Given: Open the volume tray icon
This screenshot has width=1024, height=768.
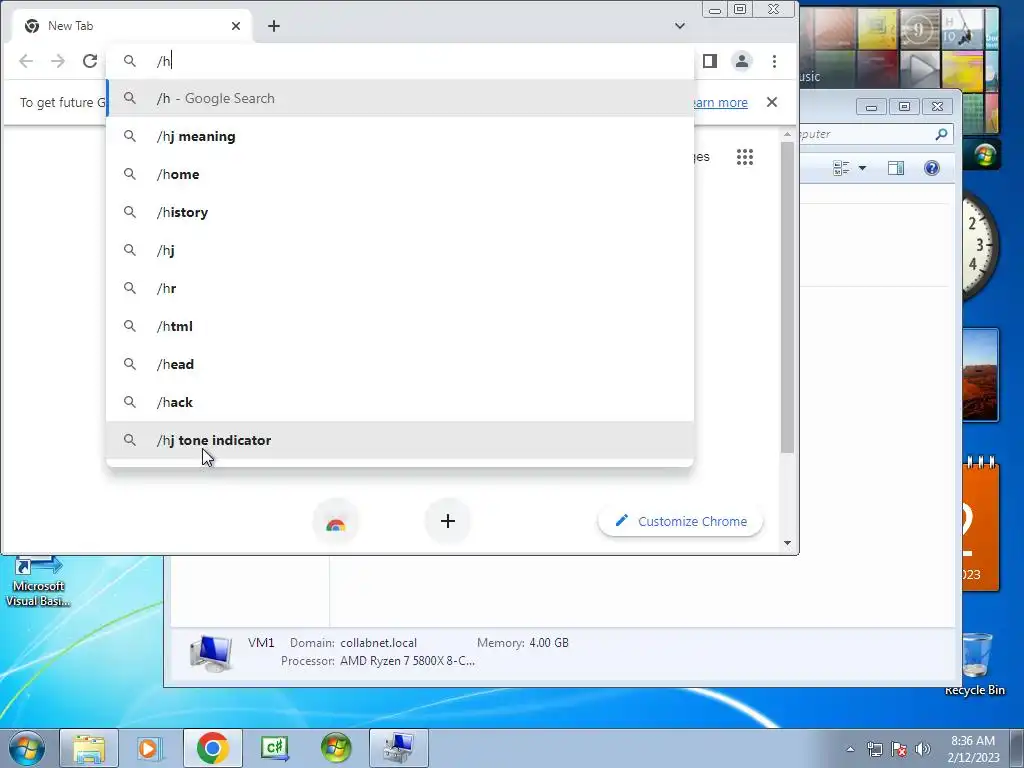Looking at the screenshot, I should [x=923, y=749].
